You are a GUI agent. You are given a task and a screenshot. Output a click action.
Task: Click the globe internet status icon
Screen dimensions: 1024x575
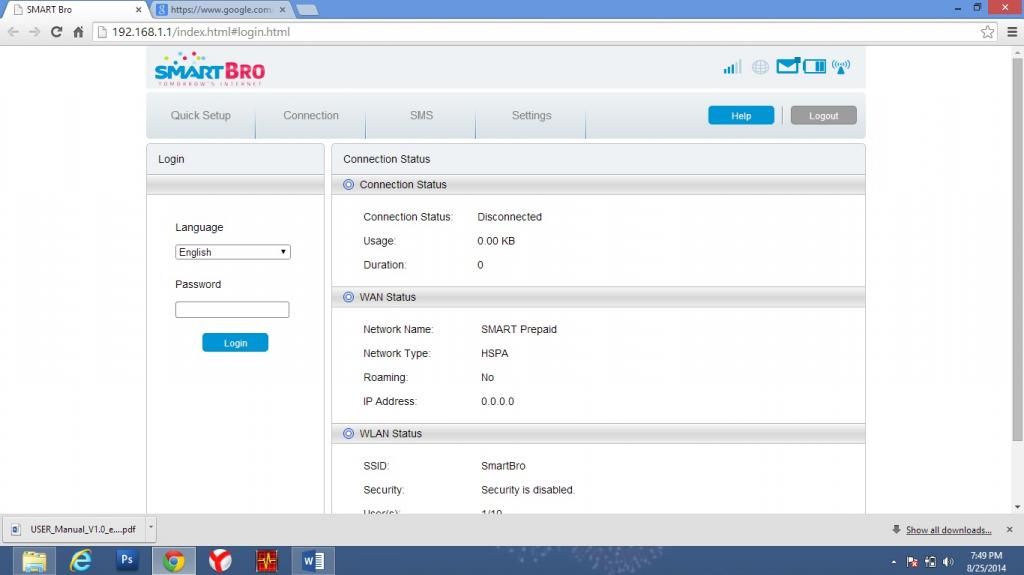pos(760,67)
